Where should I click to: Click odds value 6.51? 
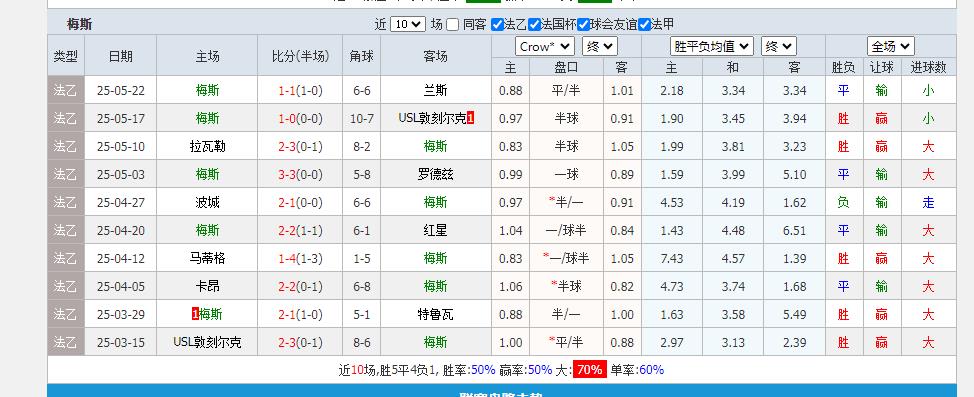pos(794,230)
